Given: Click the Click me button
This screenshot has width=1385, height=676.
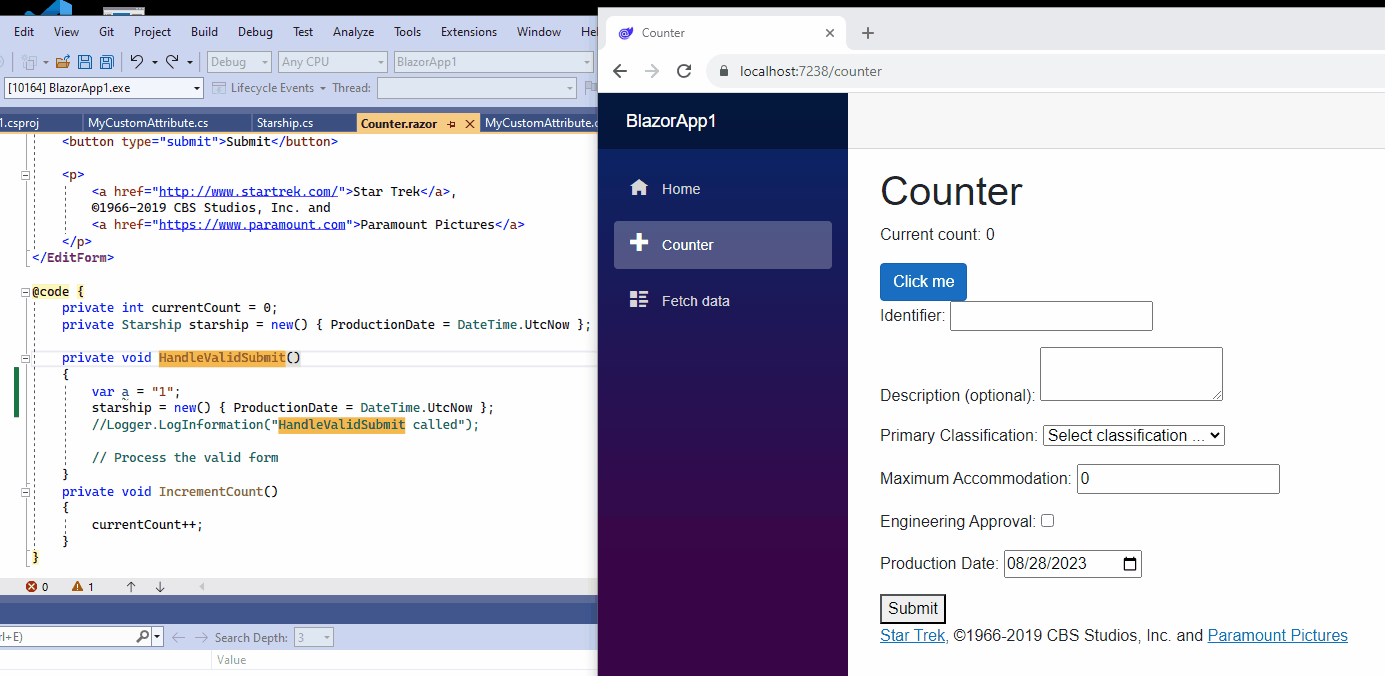Looking at the screenshot, I should pyautogui.click(x=923, y=282).
